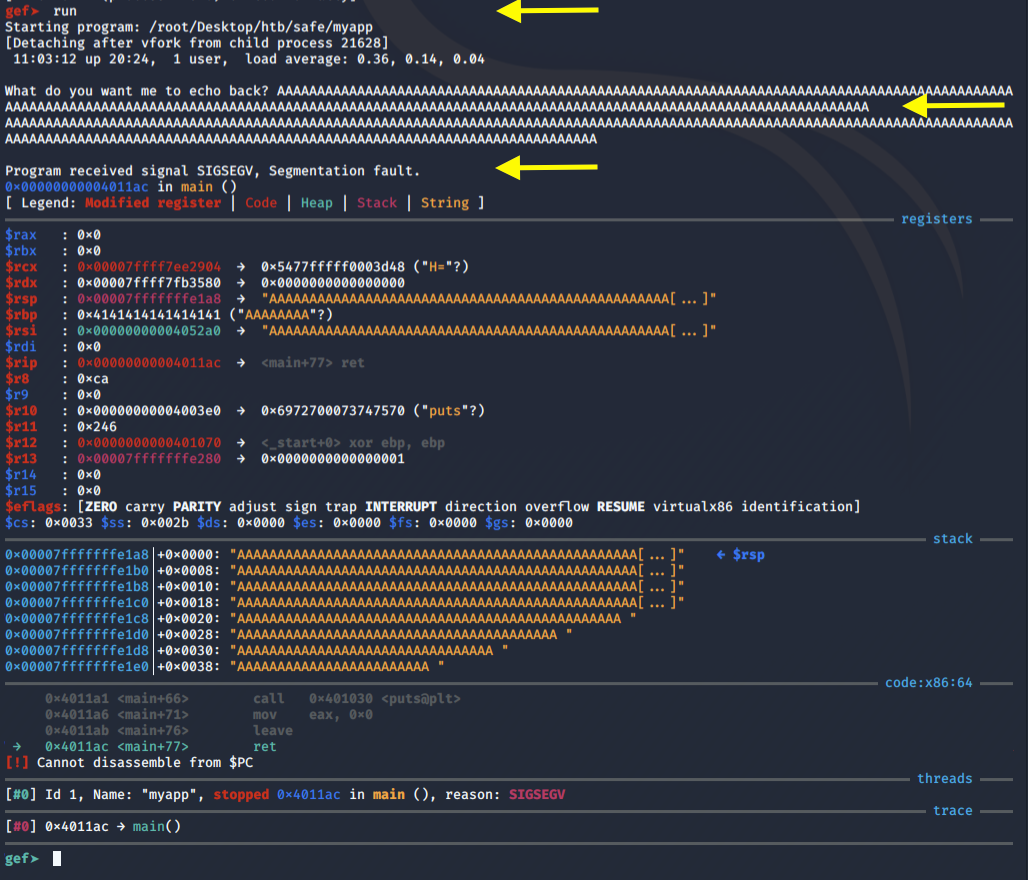Click the yellow arrow next to the SIGSEGV message
Screen dimensions: 1028x880
point(547,169)
